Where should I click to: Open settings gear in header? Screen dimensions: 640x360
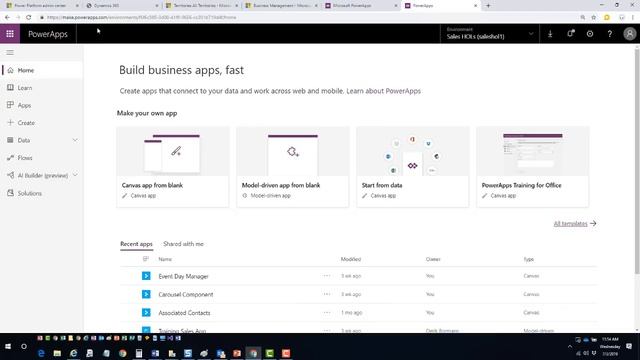[x=590, y=34]
